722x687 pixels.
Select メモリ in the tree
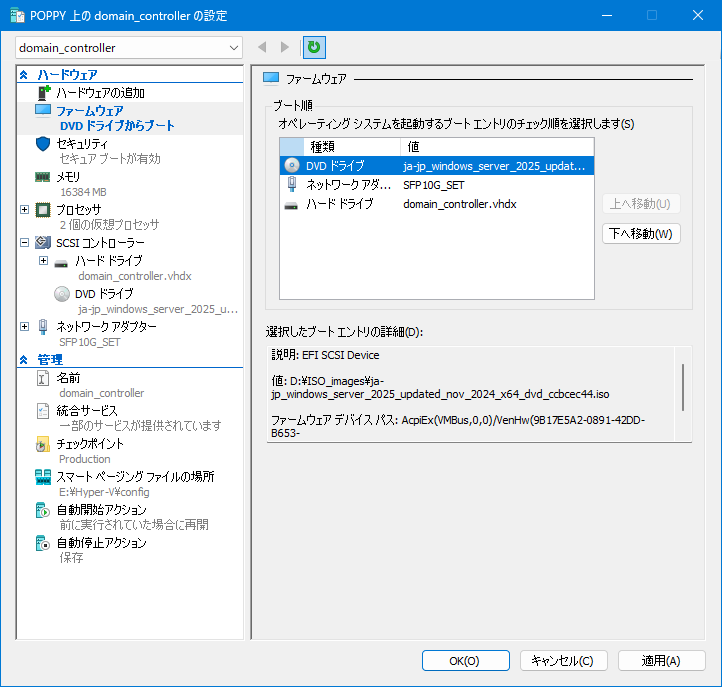tap(68, 177)
